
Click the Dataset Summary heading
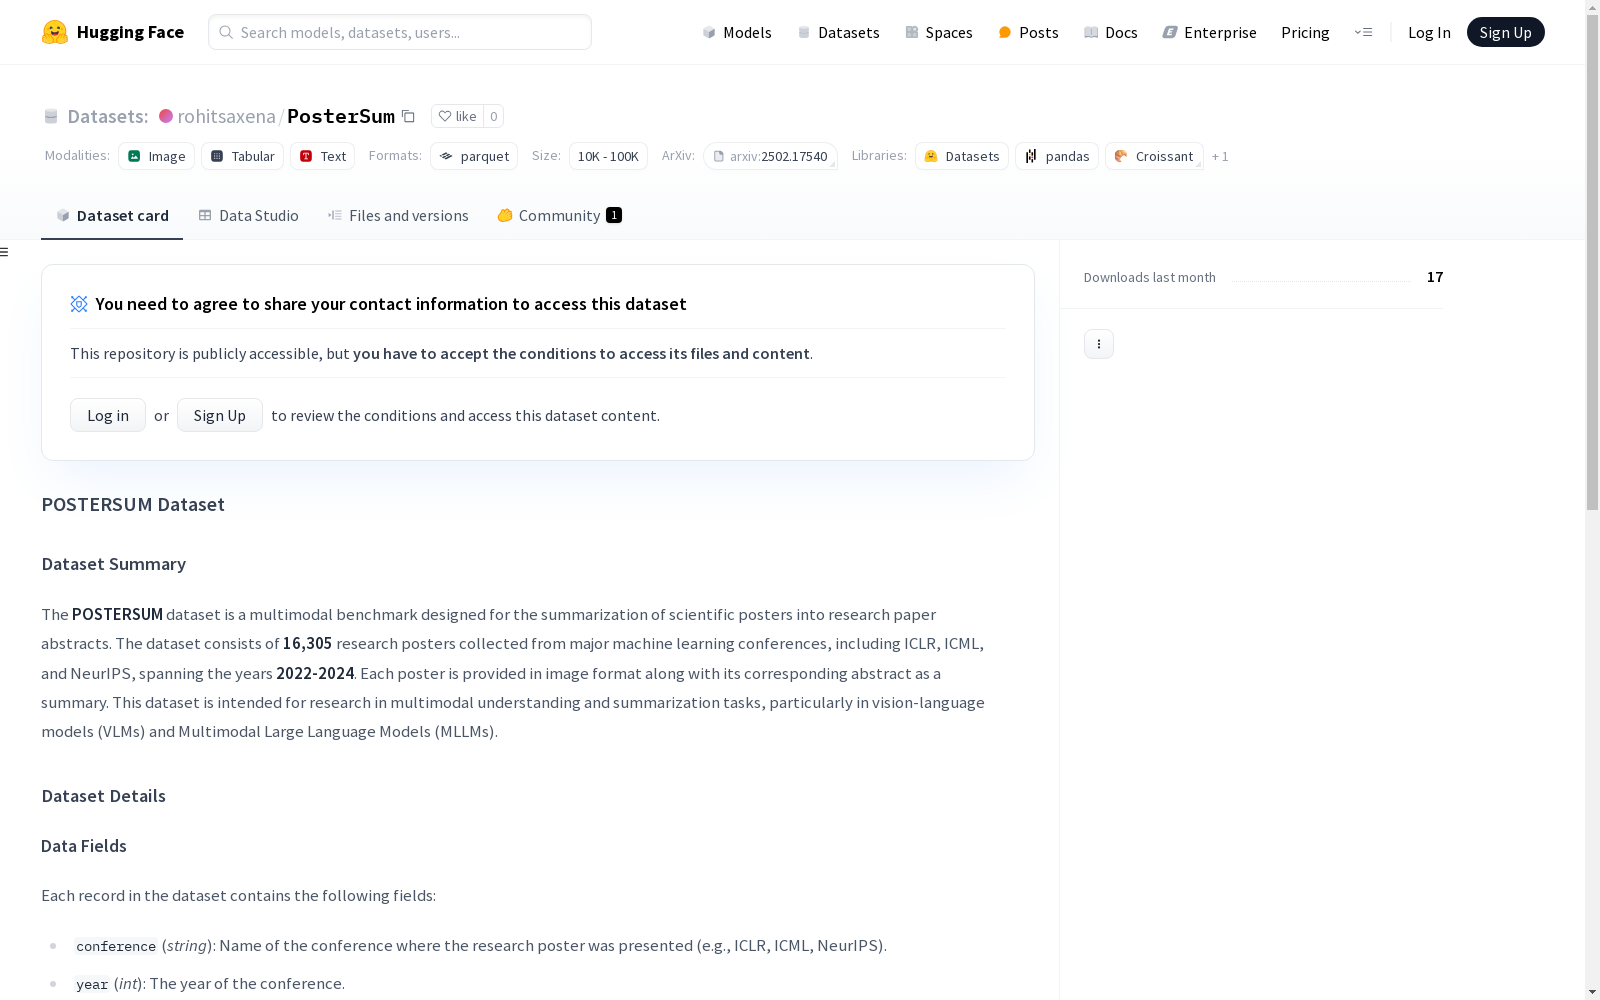114,564
